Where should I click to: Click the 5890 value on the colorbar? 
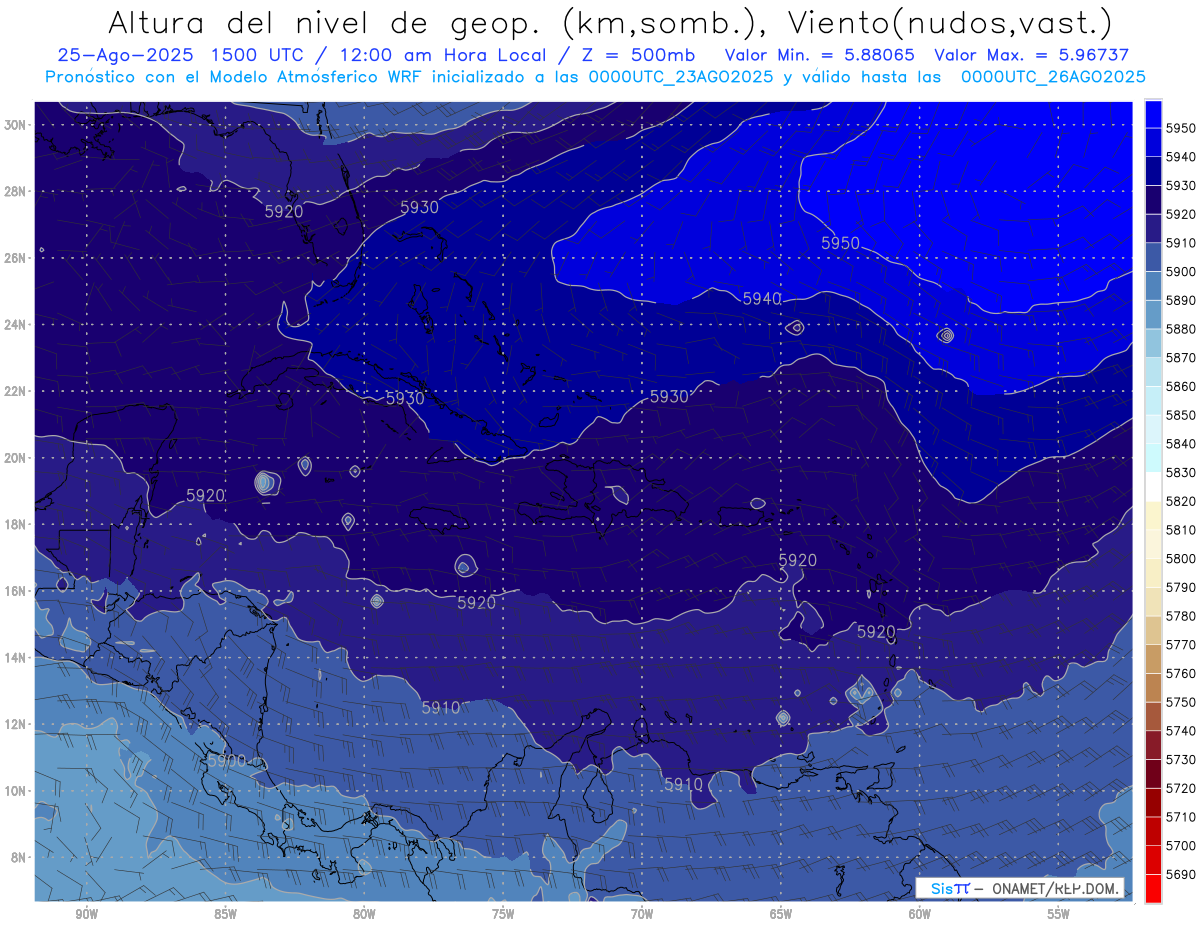(x=1180, y=300)
